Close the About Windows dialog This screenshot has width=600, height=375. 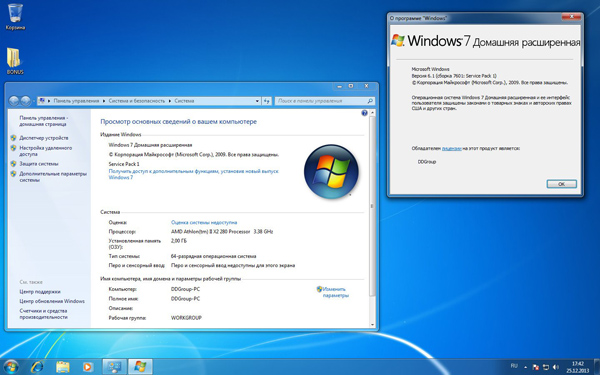(x=572, y=17)
